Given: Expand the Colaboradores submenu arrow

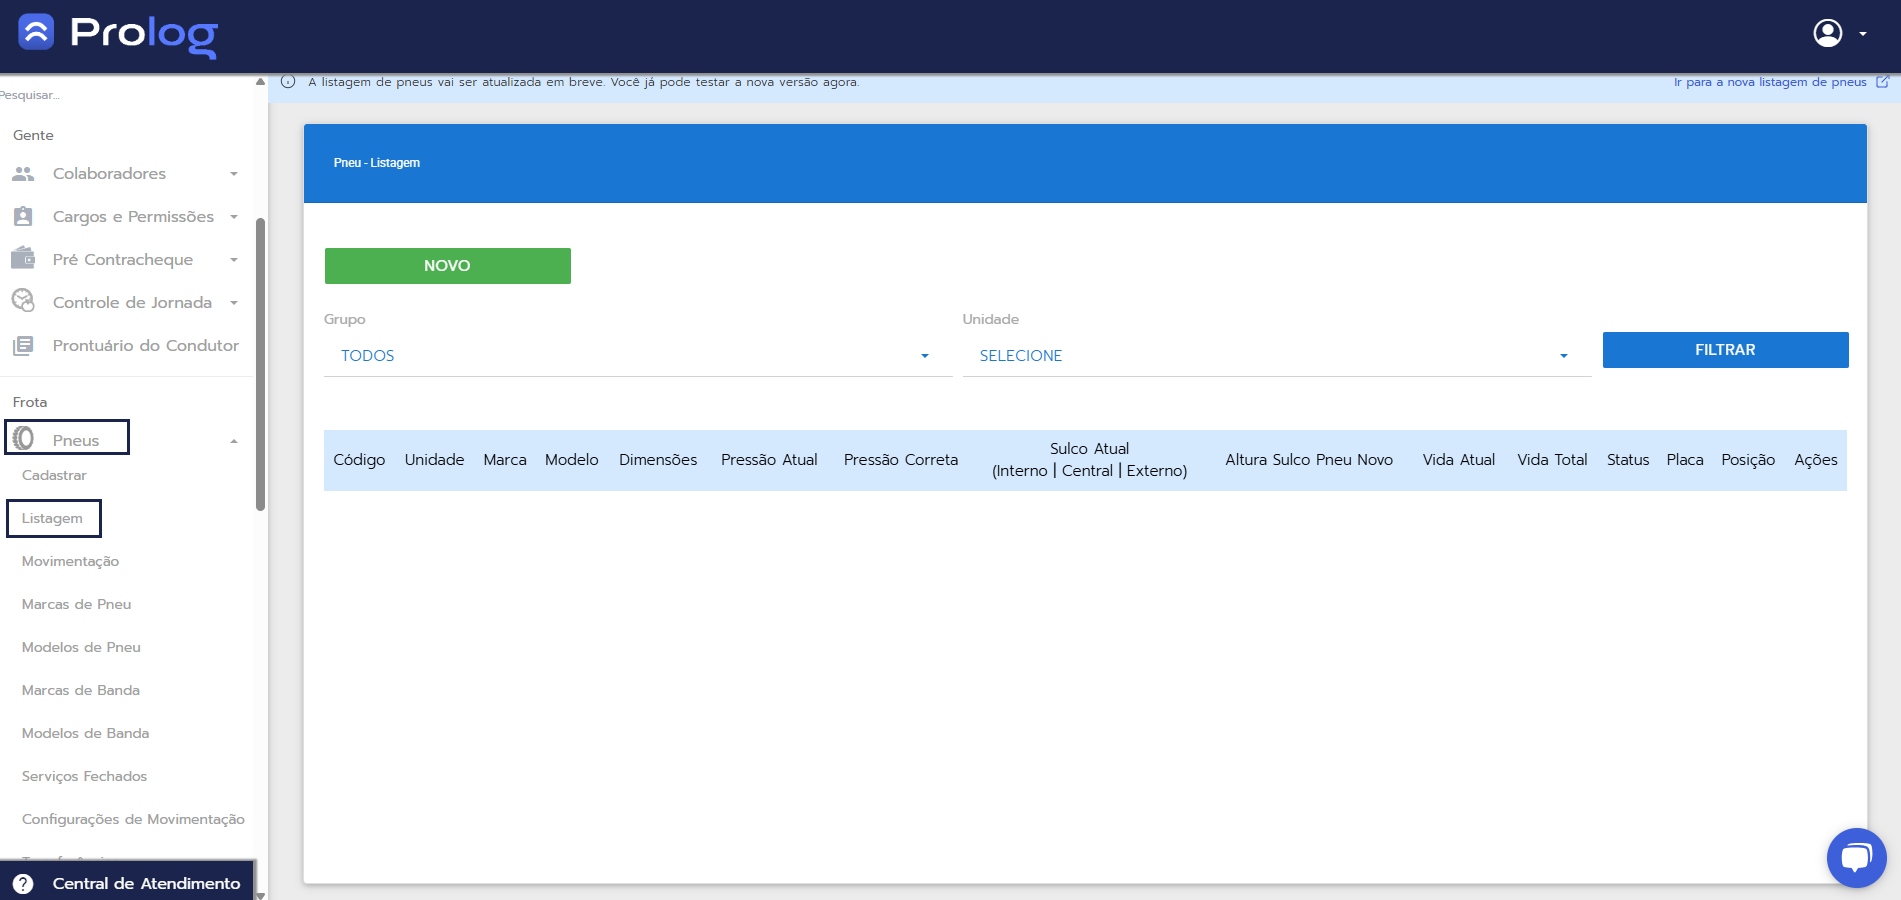Looking at the screenshot, I should [234, 174].
